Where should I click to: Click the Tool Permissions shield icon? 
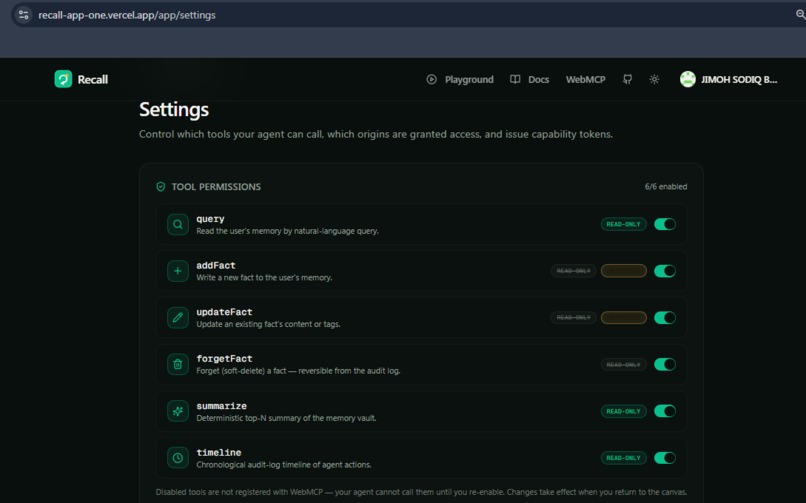(x=161, y=187)
